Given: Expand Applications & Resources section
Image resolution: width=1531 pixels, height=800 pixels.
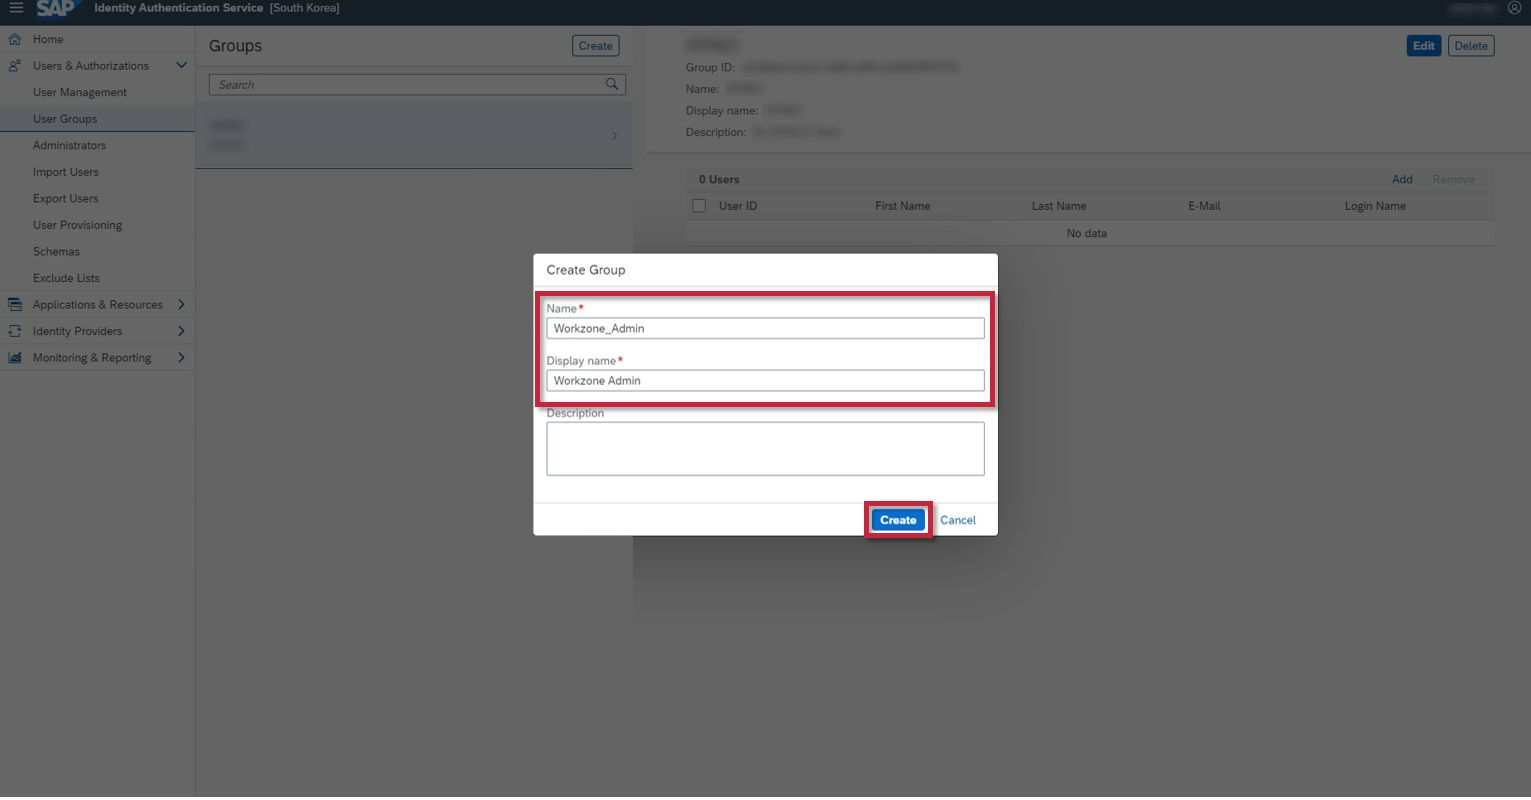Looking at the screenshot, I should point(181,305).
